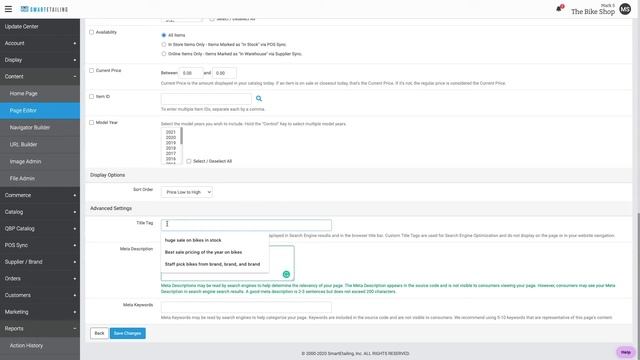Image resolution: width=640 pixels, height=360 pixels.
Task: Open Page Editor in sidebar
Action: (x=40, y=111)
